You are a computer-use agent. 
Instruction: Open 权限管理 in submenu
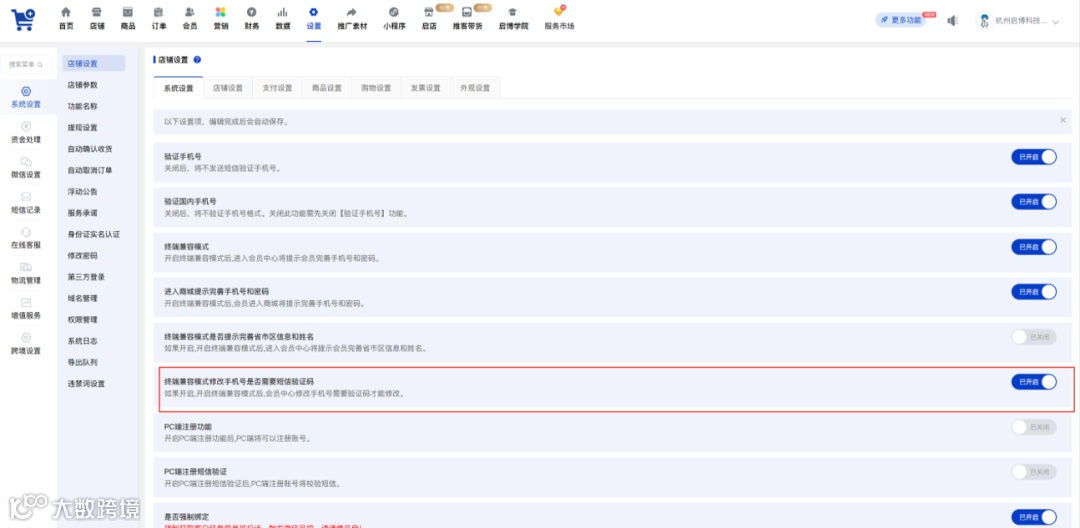83,319
